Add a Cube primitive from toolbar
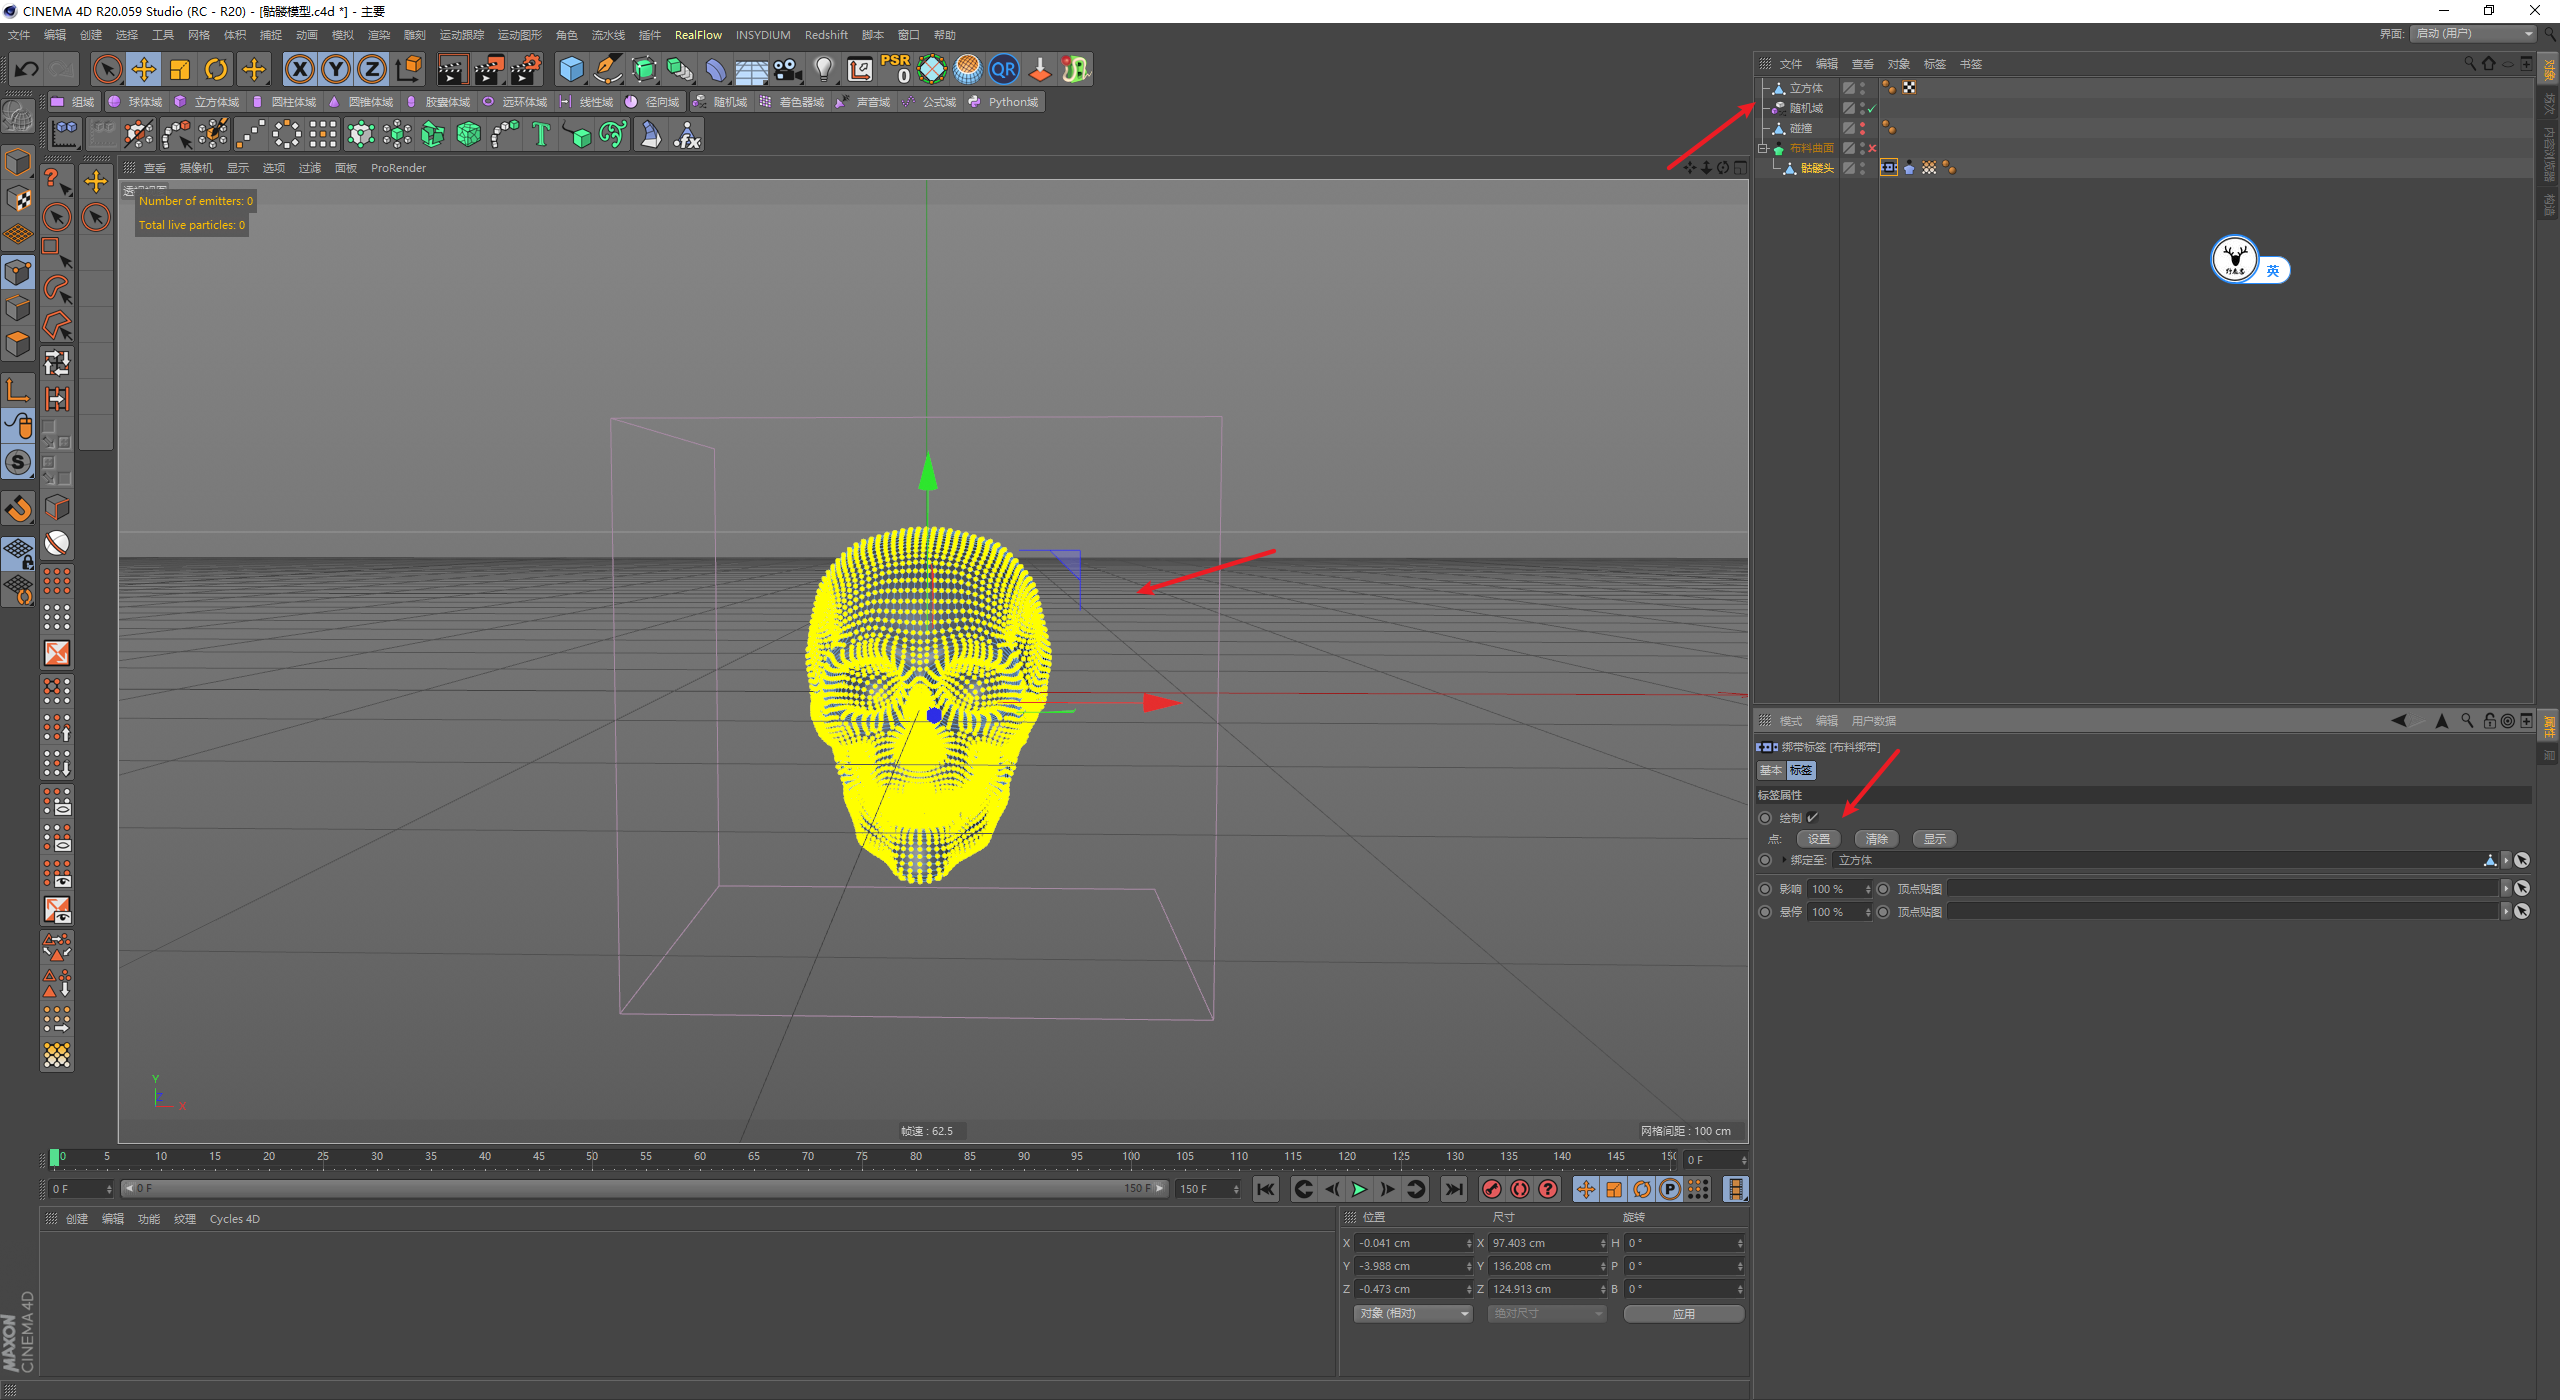The image size is (2560, 1400). click(x=571, y=69)
